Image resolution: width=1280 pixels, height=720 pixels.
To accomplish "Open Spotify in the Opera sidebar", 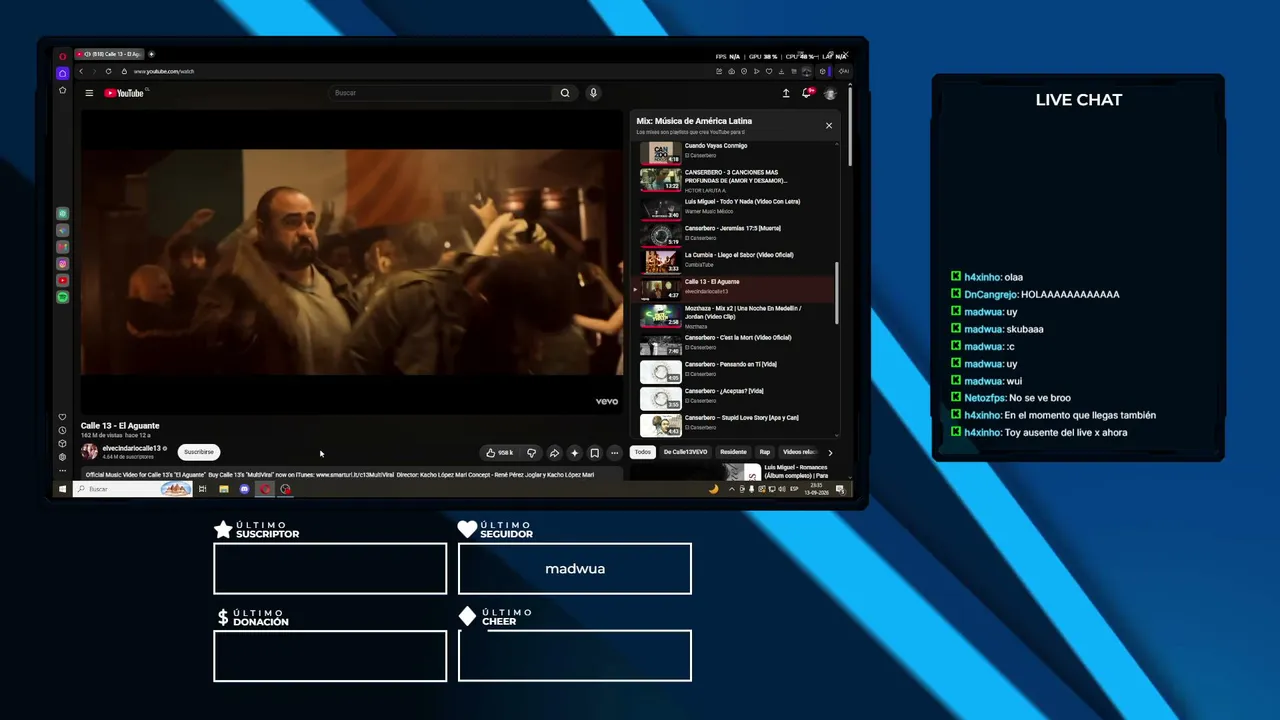I will pos(62,298).
